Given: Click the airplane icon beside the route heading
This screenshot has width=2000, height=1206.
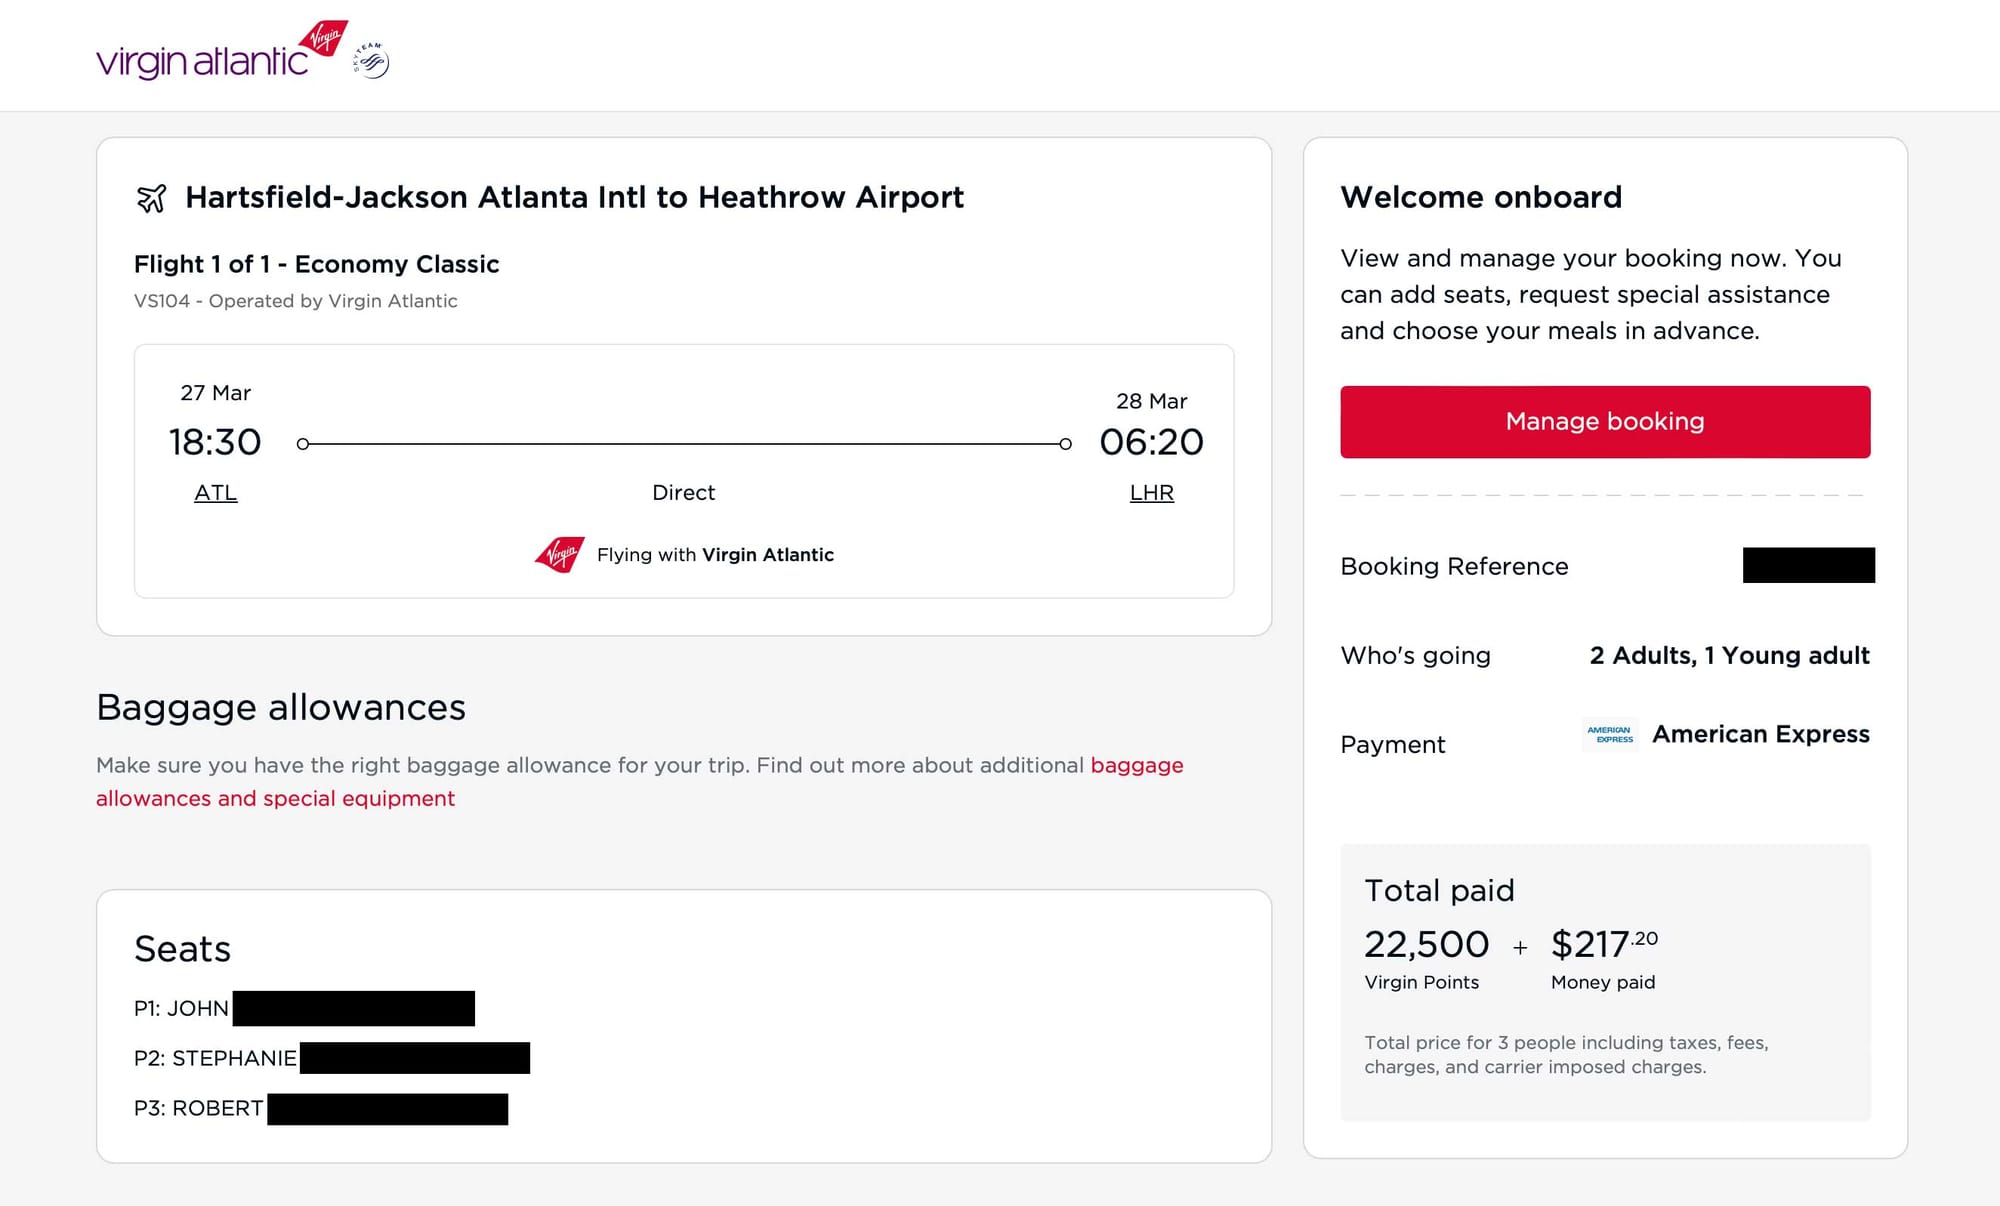Looking at the screenshot, I should tap(152, 197).
